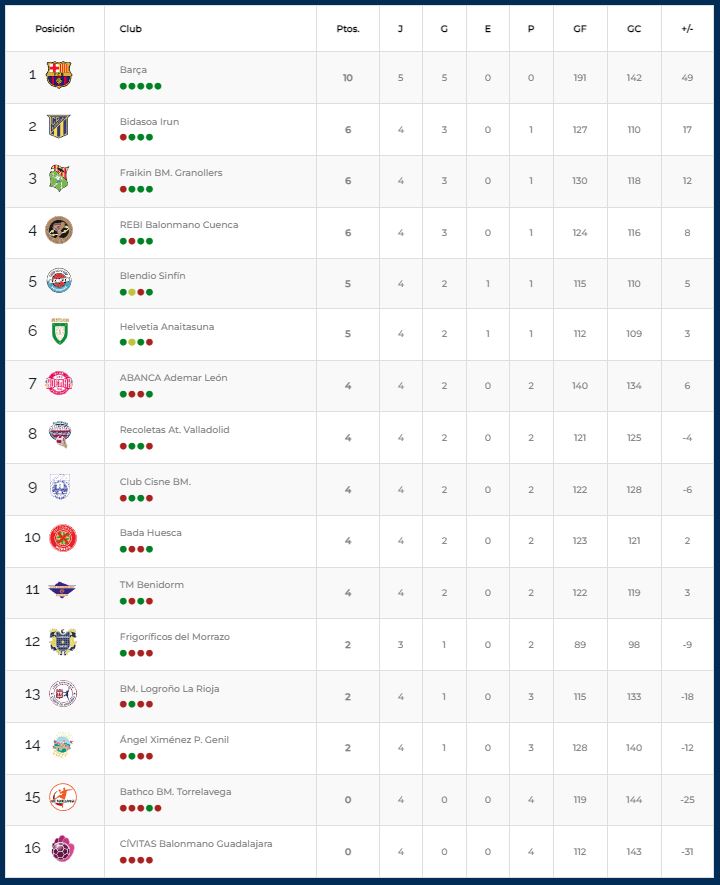Click the yellow draw dot under Blendio Sinfín

tap(131, 293)
